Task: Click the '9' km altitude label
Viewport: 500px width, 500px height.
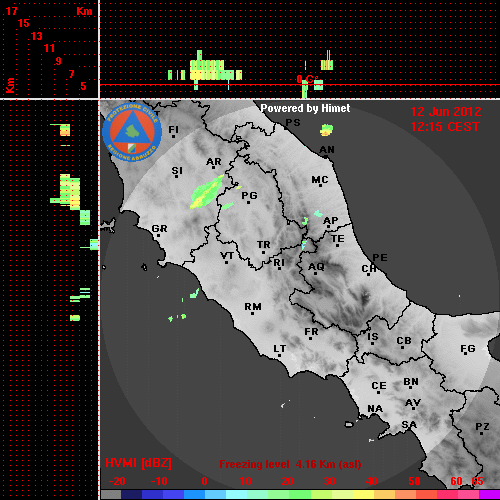Action: (x=58, y=61)
